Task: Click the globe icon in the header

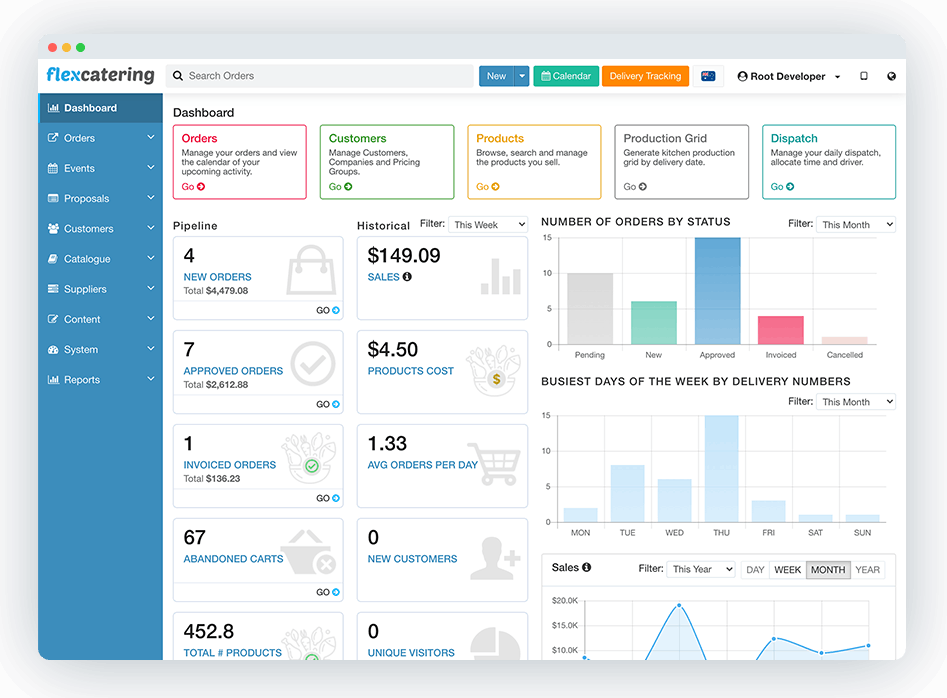Action: pyautogui.click(x=891, y=76)
